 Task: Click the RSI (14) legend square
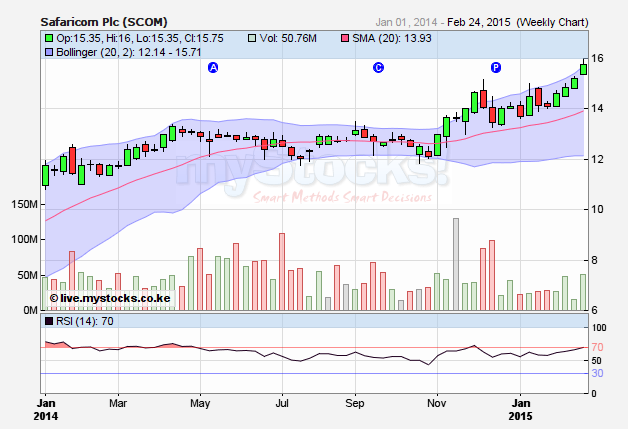point(47,321)
